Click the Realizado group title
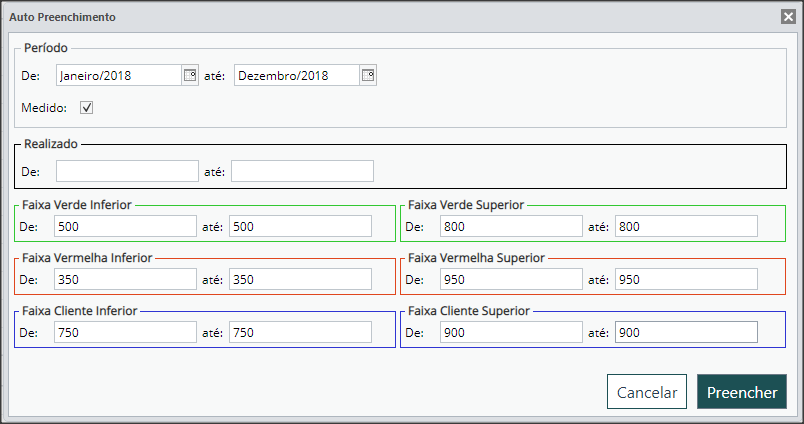The width and height of the screenshot is (804, 424). 51,144
